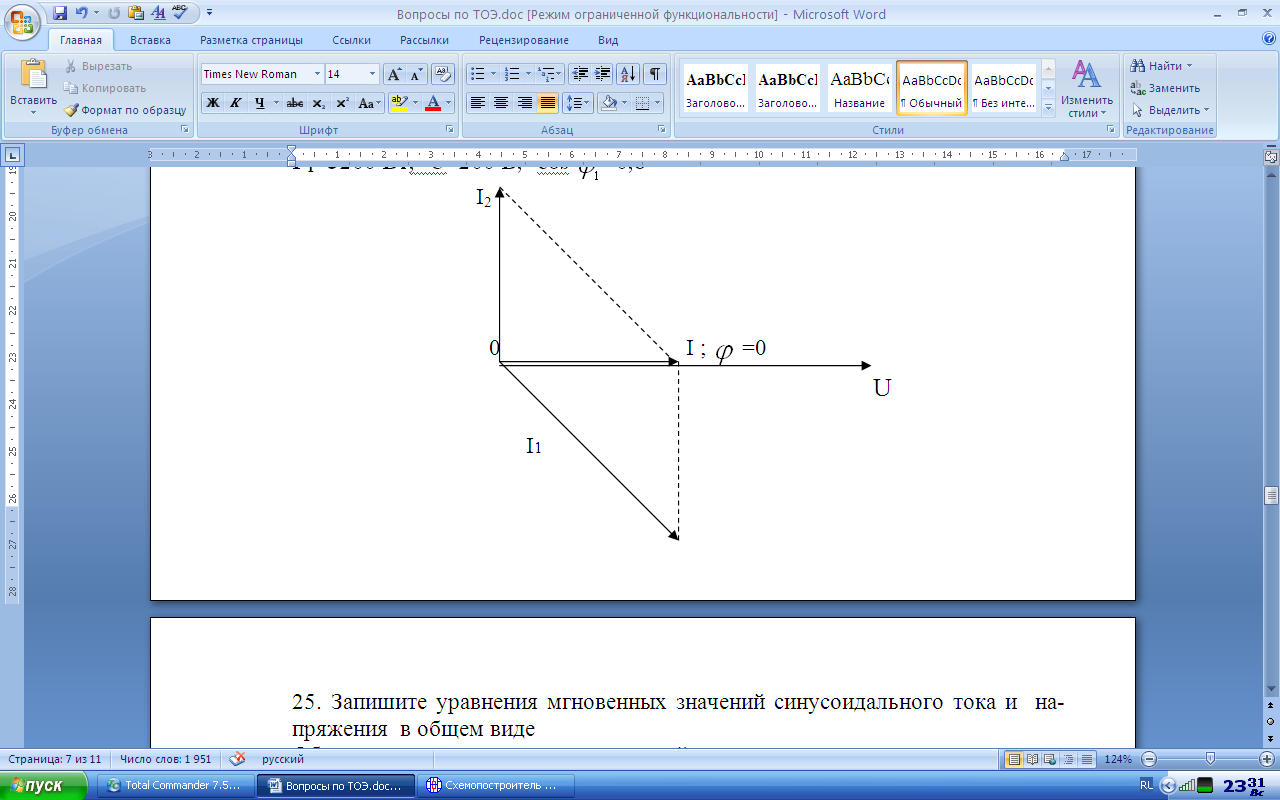This screenshot has width=1280, height=800.
Task: Open Шрифт dialog launcher
Action: pos(449,130)
